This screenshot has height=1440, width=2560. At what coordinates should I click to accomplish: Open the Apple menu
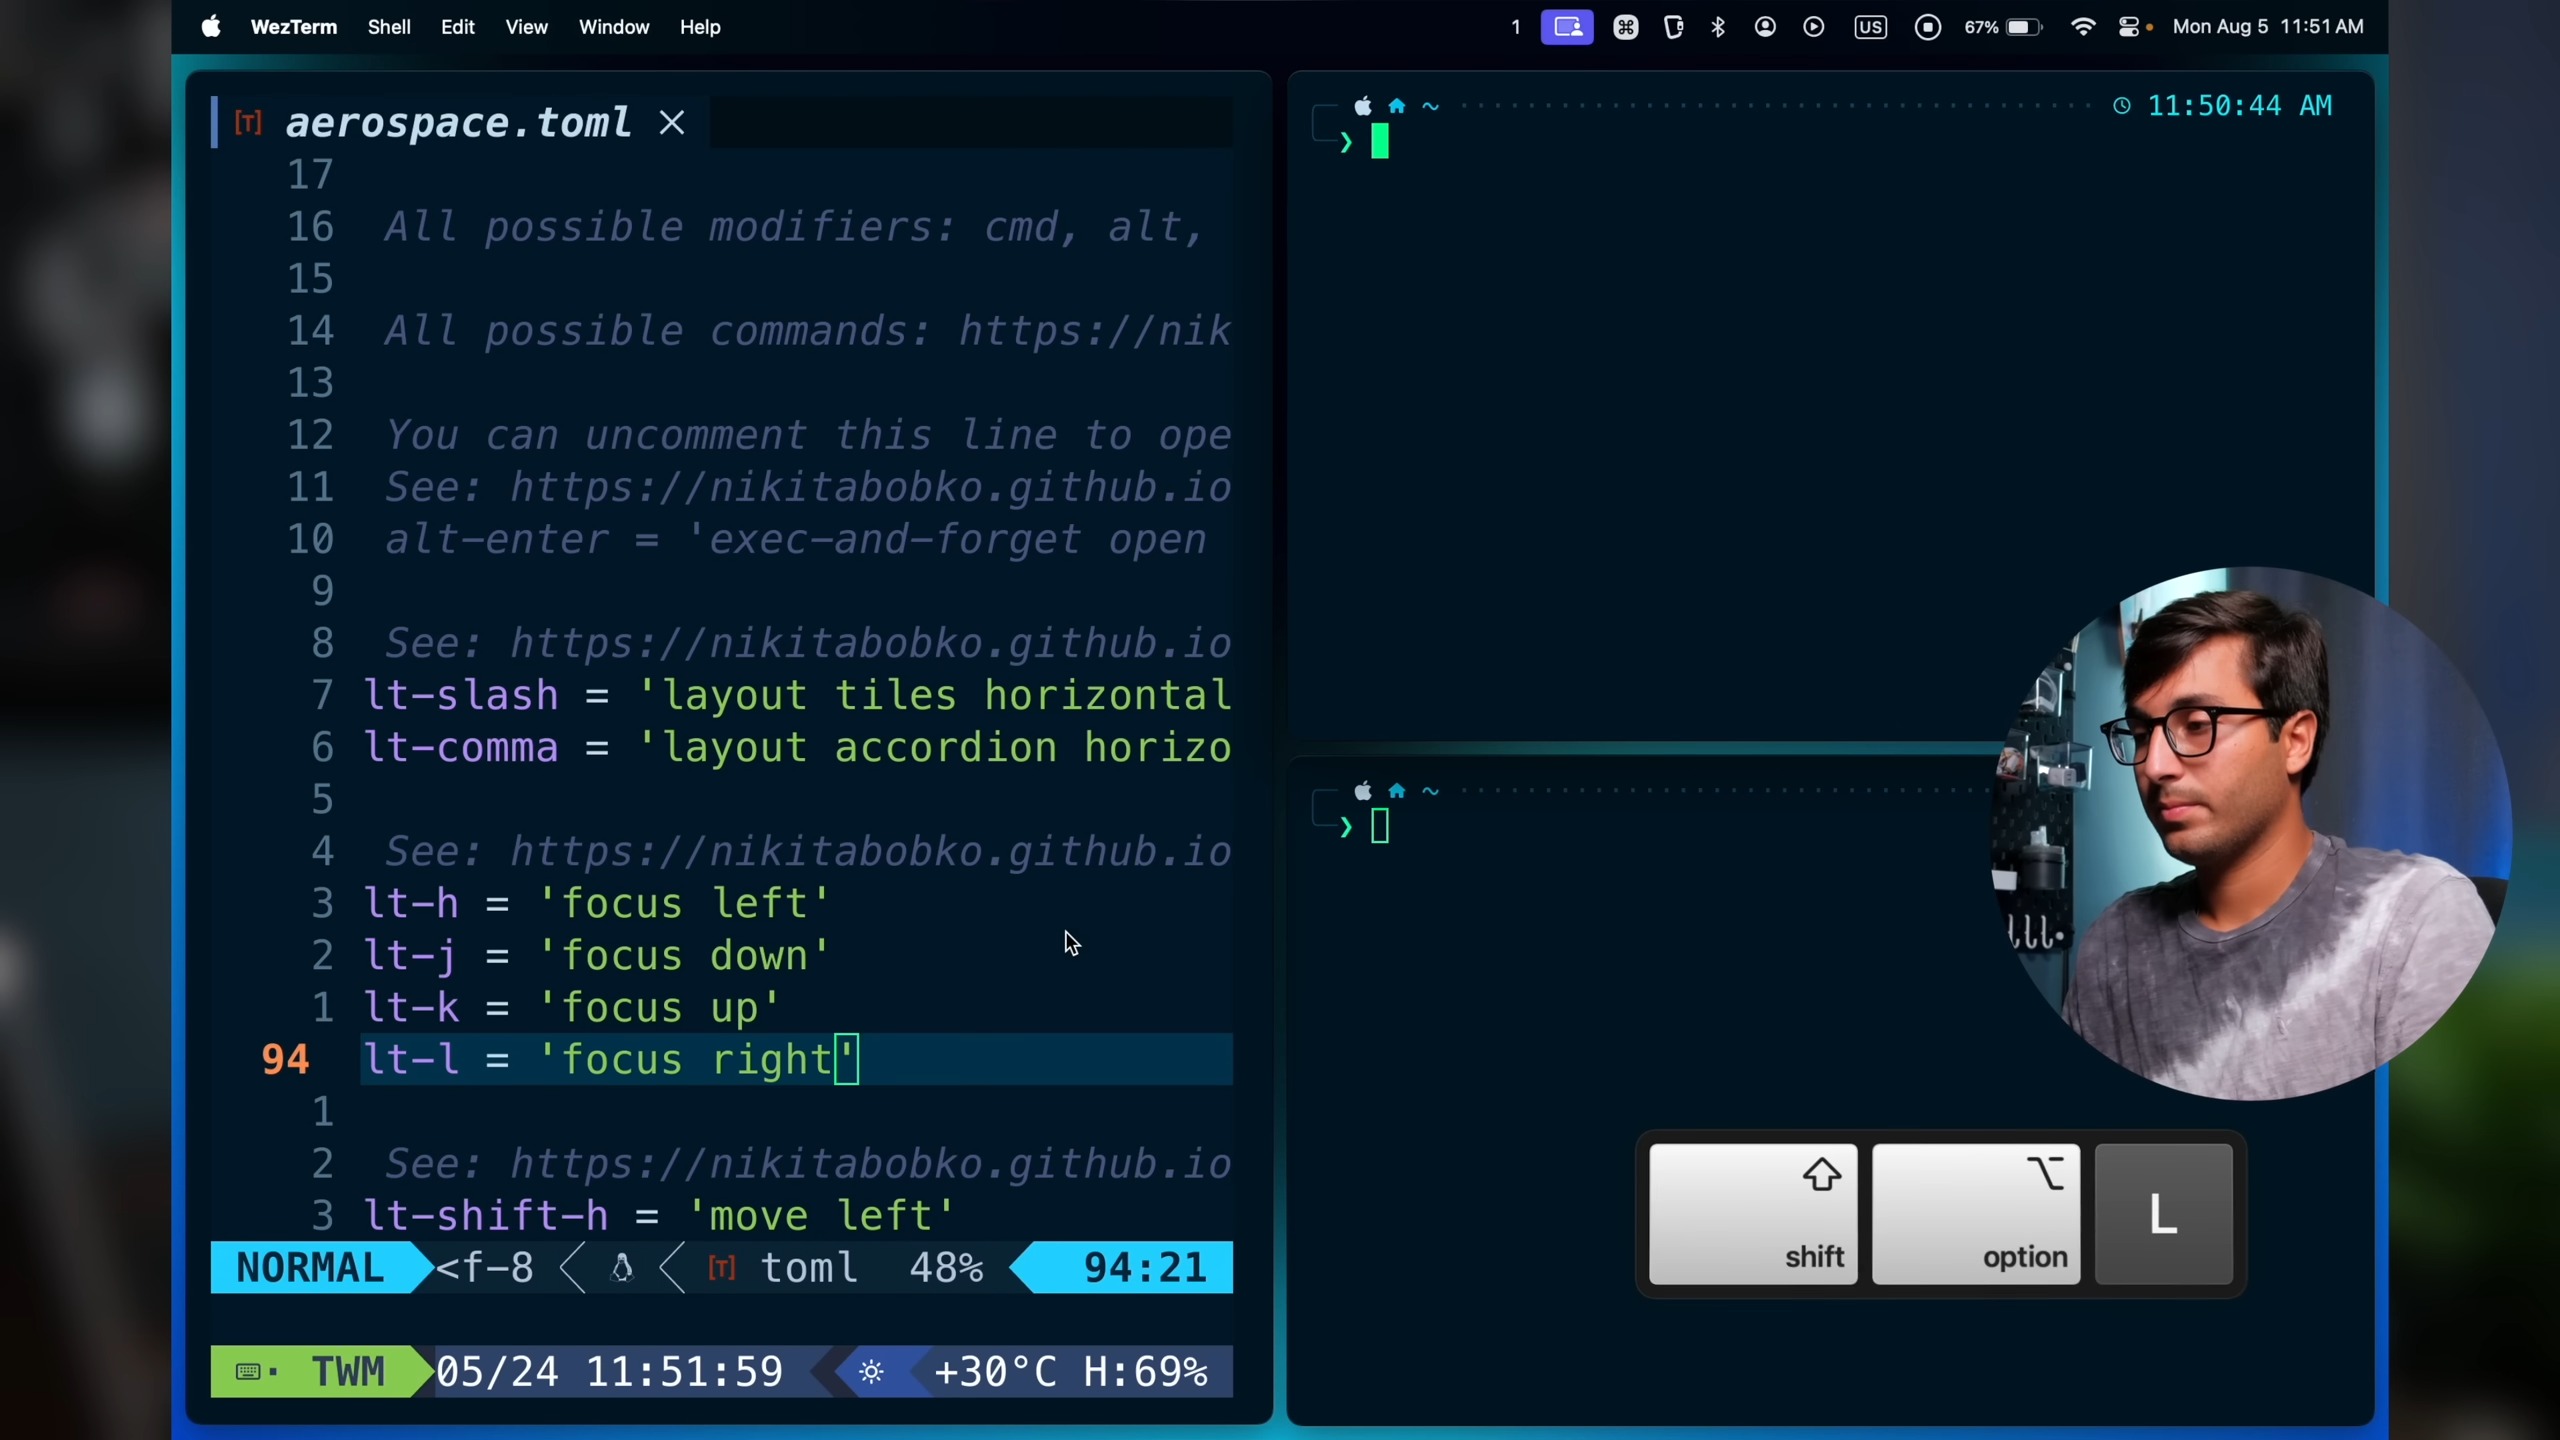(x=211, y=27)
